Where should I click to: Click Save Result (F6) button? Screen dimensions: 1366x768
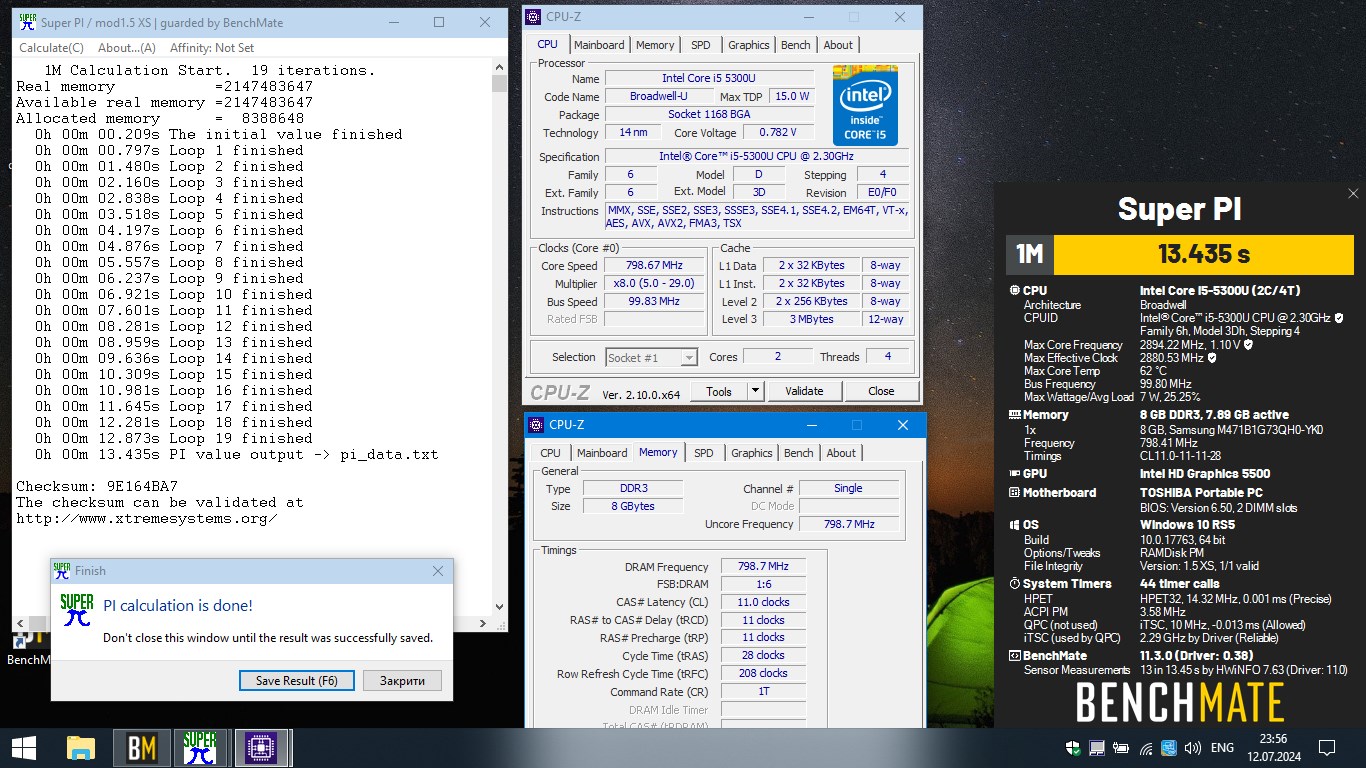297,681
